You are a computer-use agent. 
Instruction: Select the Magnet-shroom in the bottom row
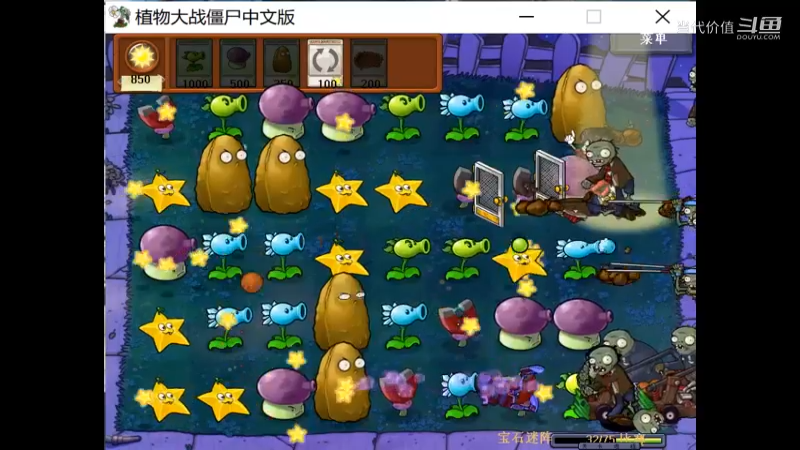[x=401, y=390]
